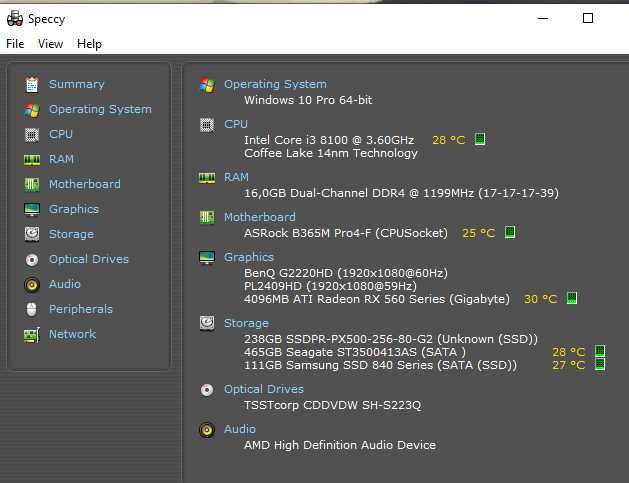Click the Optical Drives disc icon in sidebar
This screenshot has width=629, height=483.
pos(32,260)
